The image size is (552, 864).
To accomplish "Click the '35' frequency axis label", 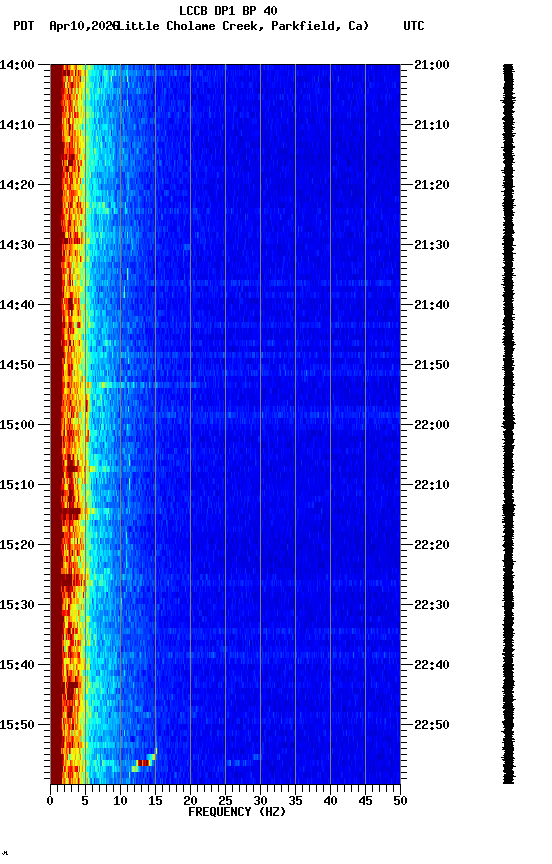I will point(295,801).
